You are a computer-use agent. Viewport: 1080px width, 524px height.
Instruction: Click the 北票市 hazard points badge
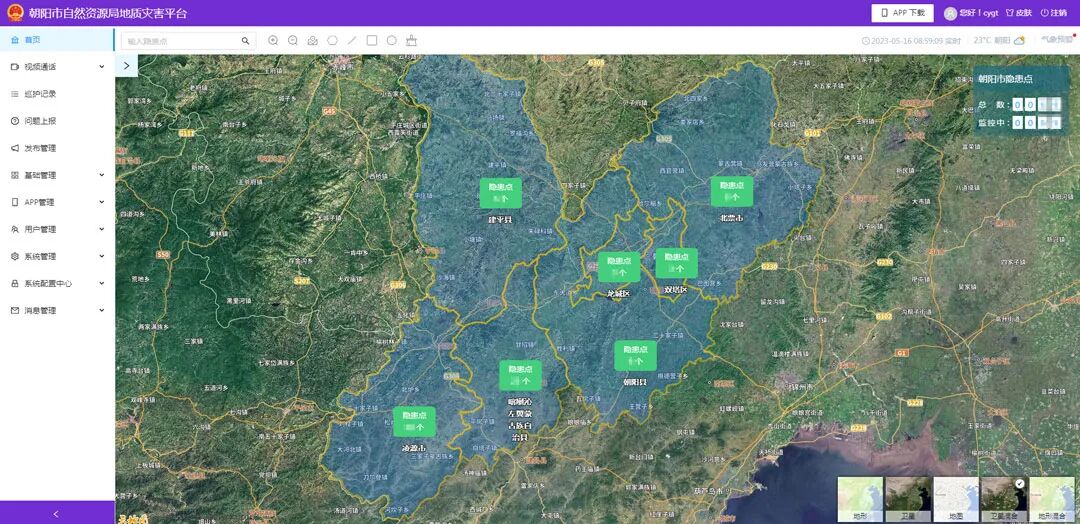(732, 191)
